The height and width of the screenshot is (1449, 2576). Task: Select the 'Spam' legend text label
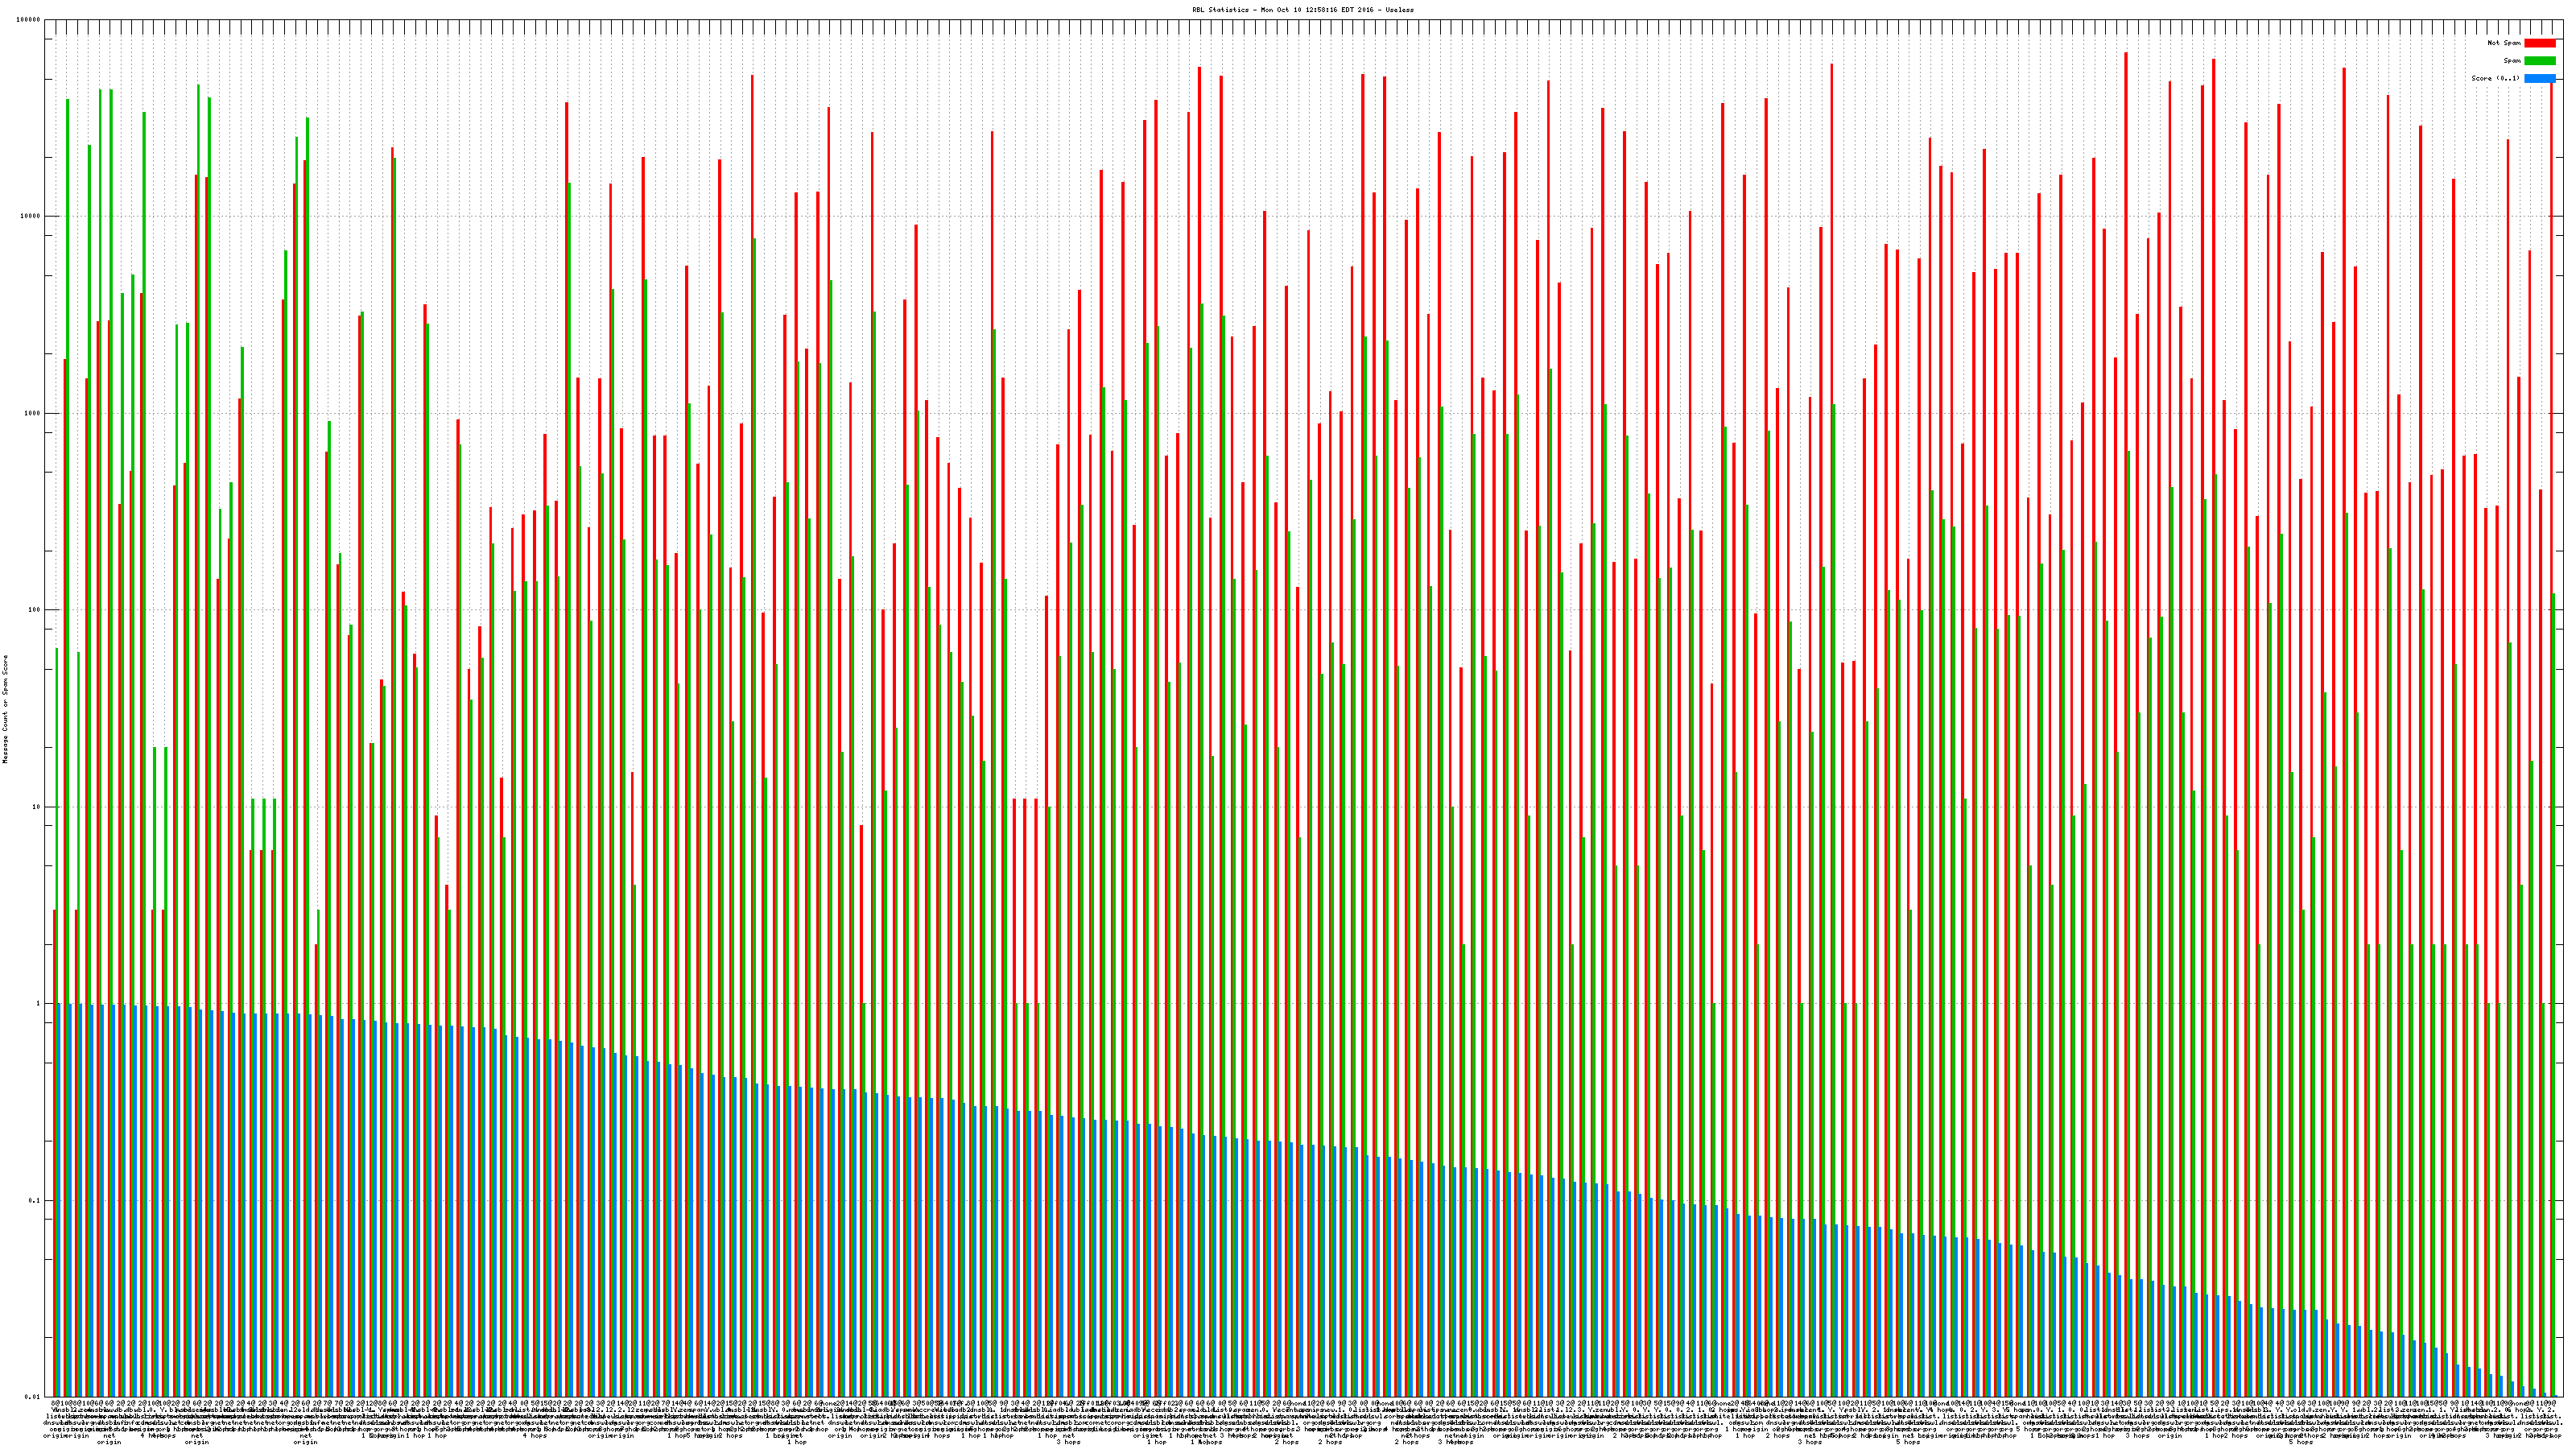pyautogui.click(x=2512, y=61)
